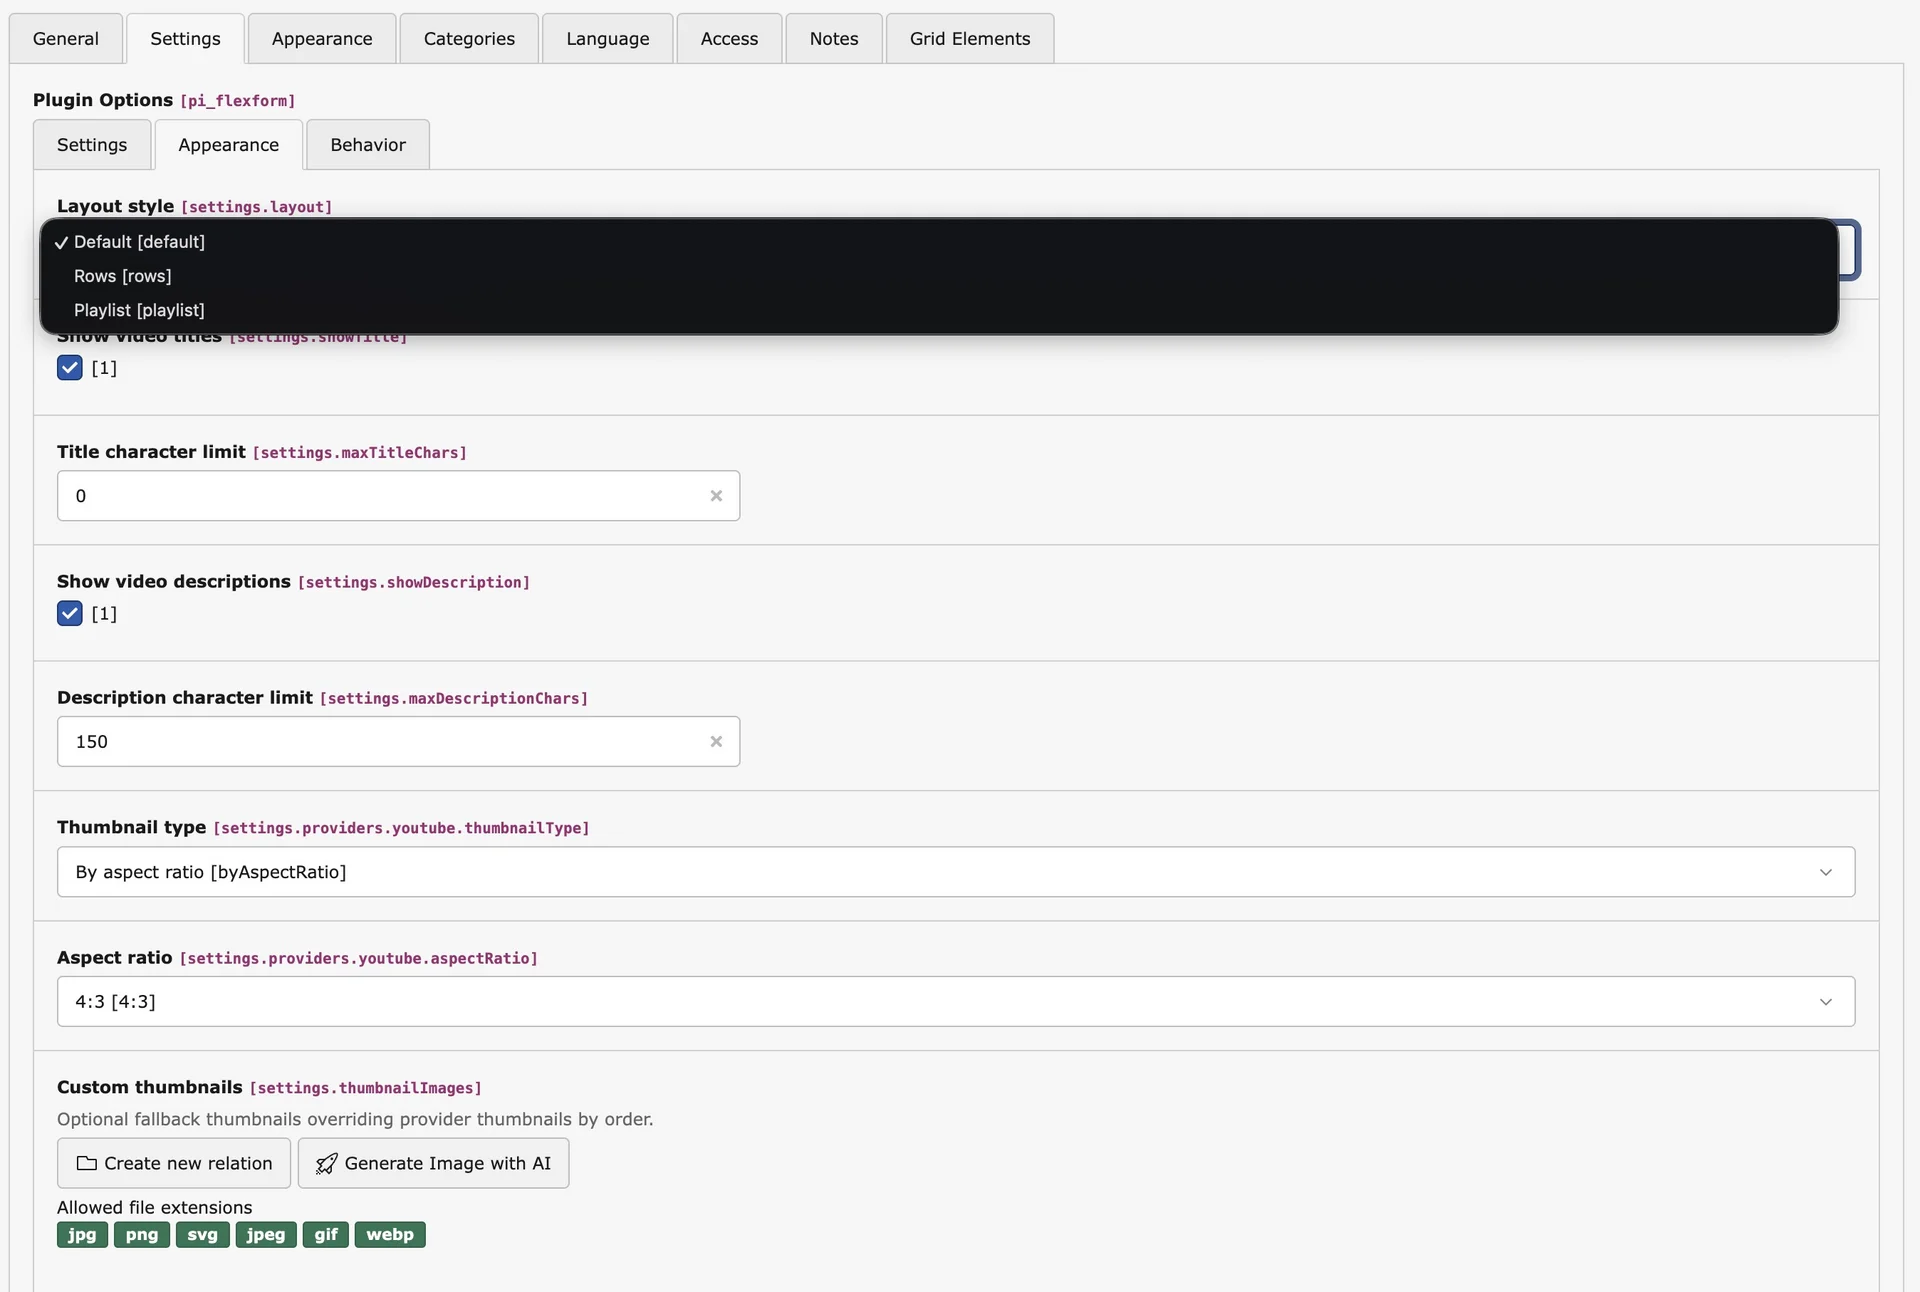Image resolution: width=1920 pixels, height=1292 pixels.
Task: Click the Generate Image with AI button
Action: (433, 1163)
